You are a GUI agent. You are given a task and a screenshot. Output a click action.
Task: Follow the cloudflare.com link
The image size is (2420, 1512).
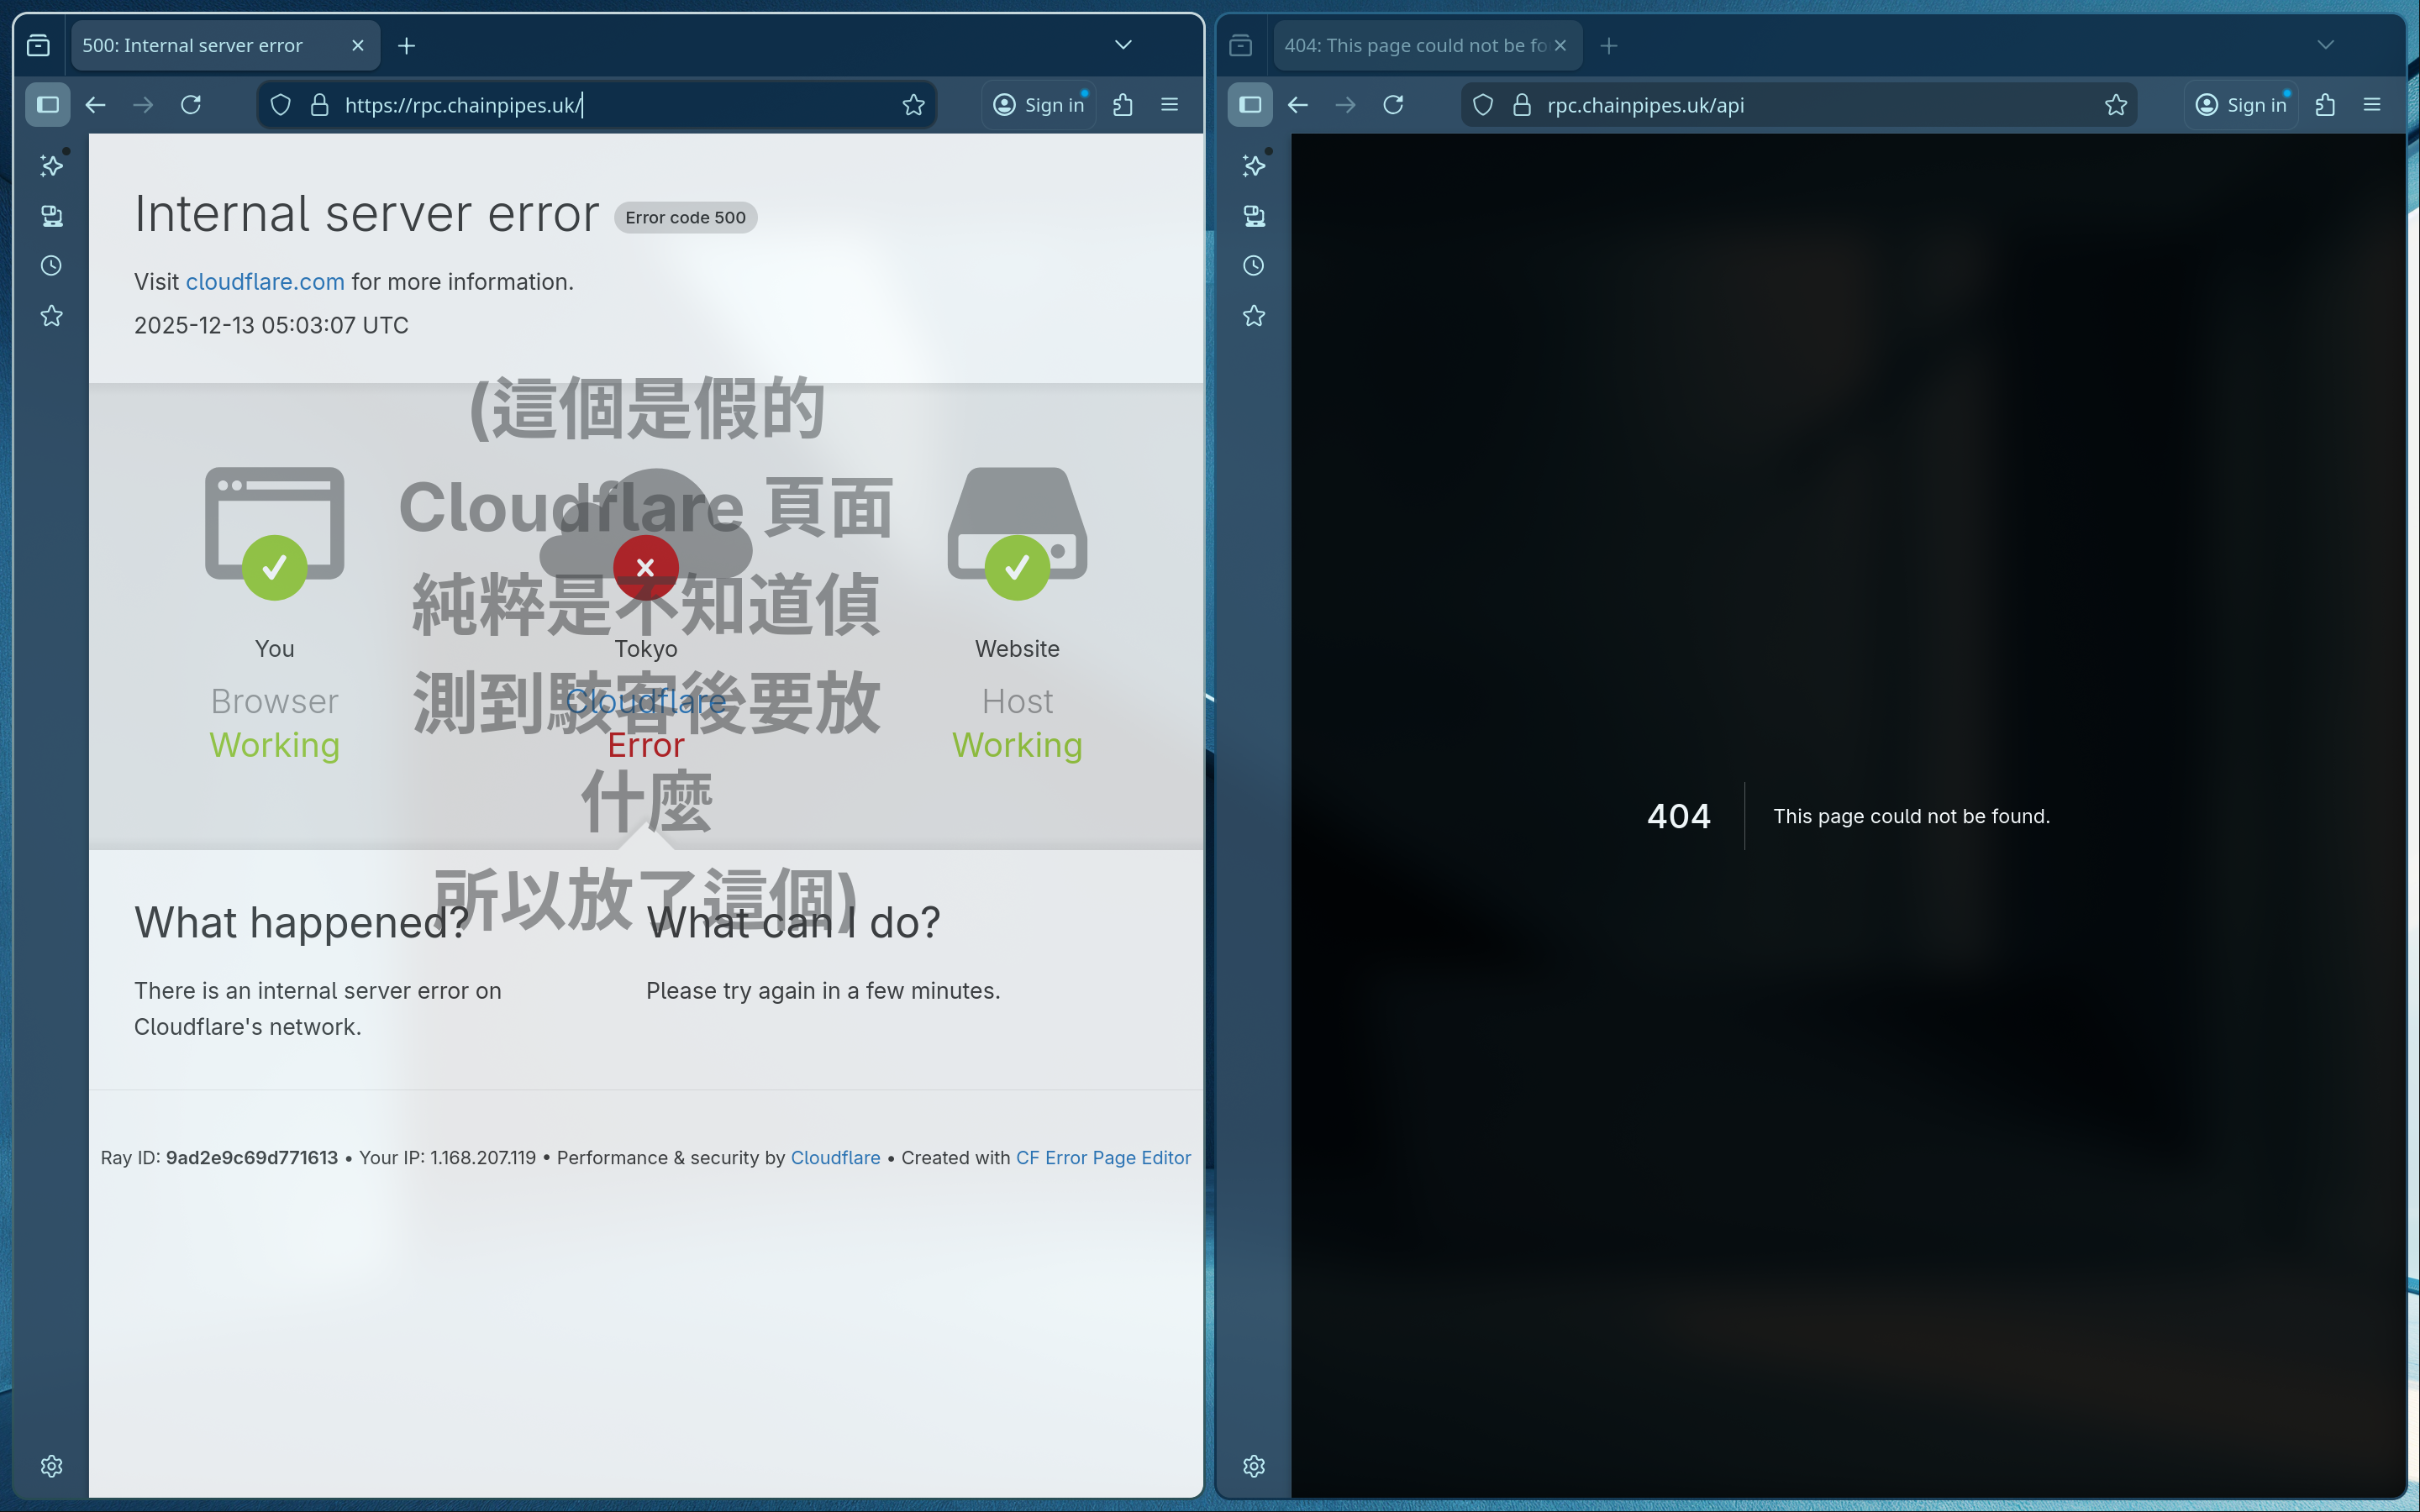265,282
